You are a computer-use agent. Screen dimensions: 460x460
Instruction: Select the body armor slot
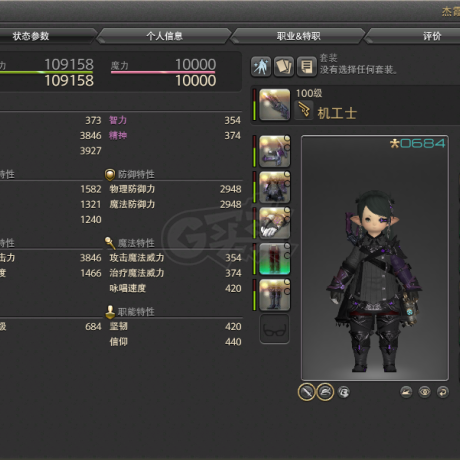coord(275,187)
